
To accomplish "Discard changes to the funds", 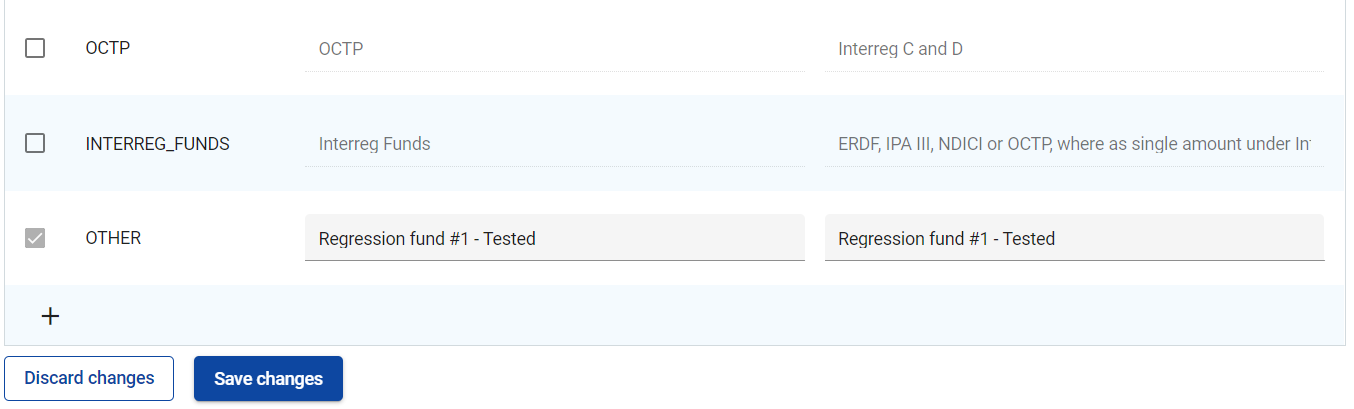I will click(89, 378).
